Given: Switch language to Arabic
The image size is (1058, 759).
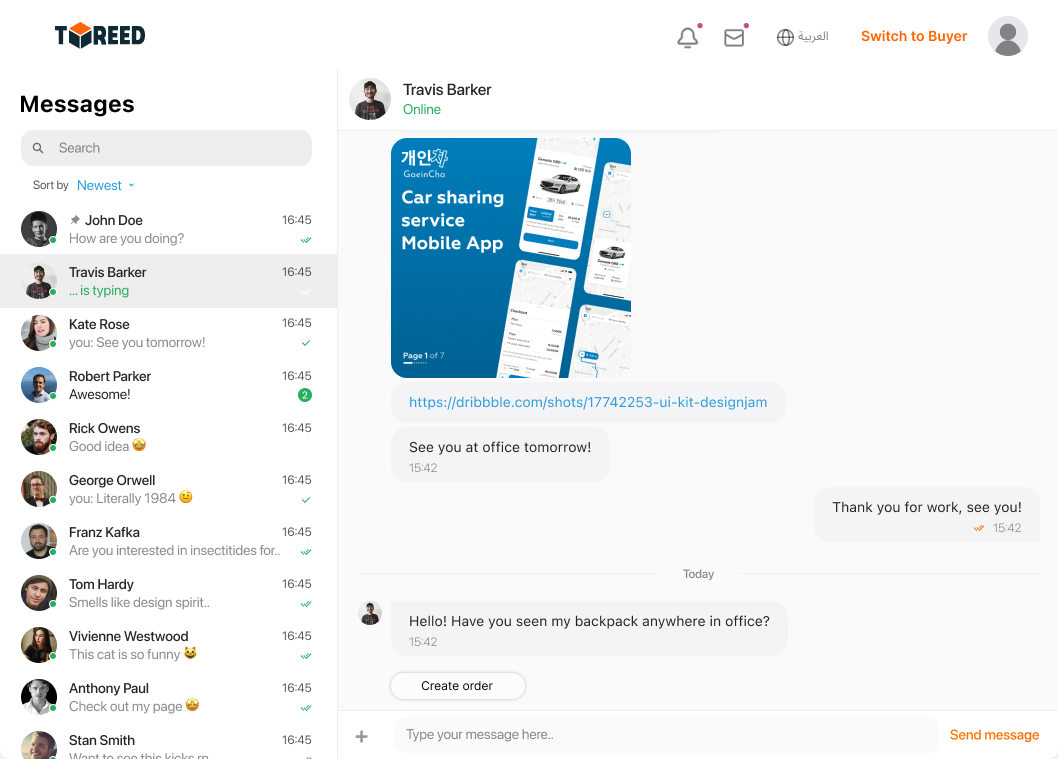Looking at the screenshot, I should click(813, 36).
